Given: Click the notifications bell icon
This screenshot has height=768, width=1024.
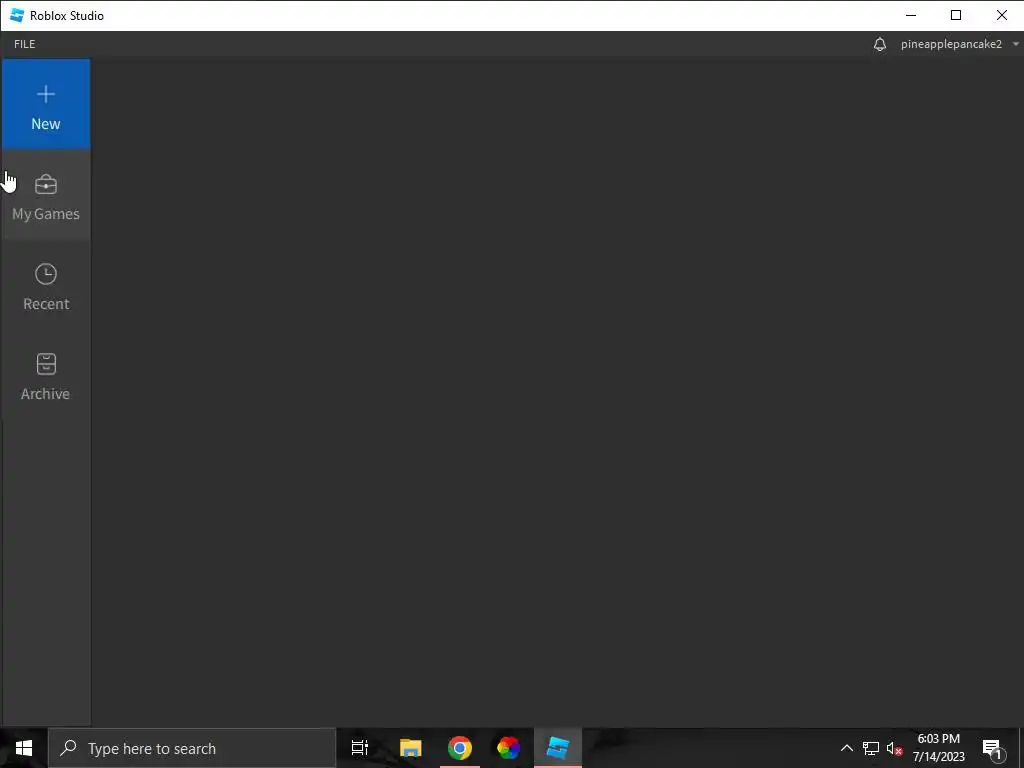Looking at the screenshot, I should coord(880,44).
